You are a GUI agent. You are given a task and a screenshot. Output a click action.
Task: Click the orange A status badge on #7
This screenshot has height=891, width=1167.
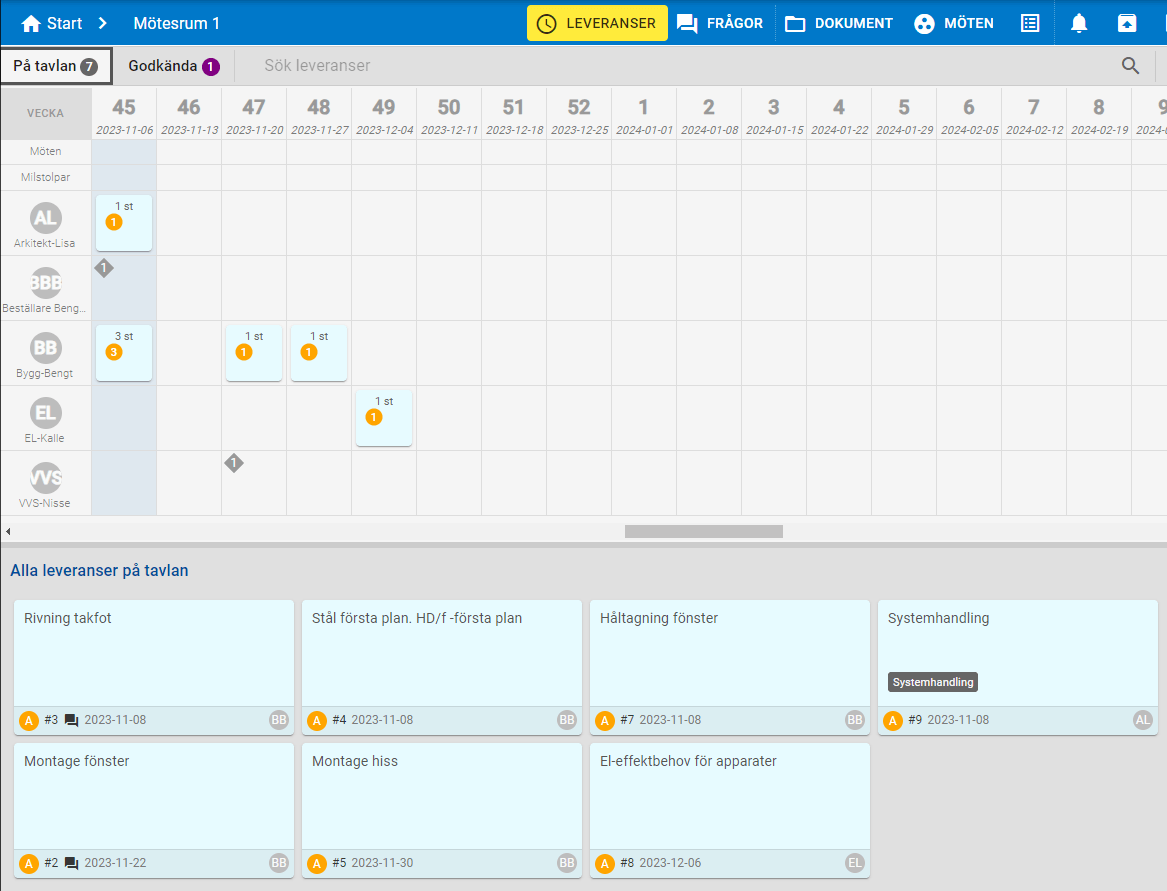click(x=605, y=721)
